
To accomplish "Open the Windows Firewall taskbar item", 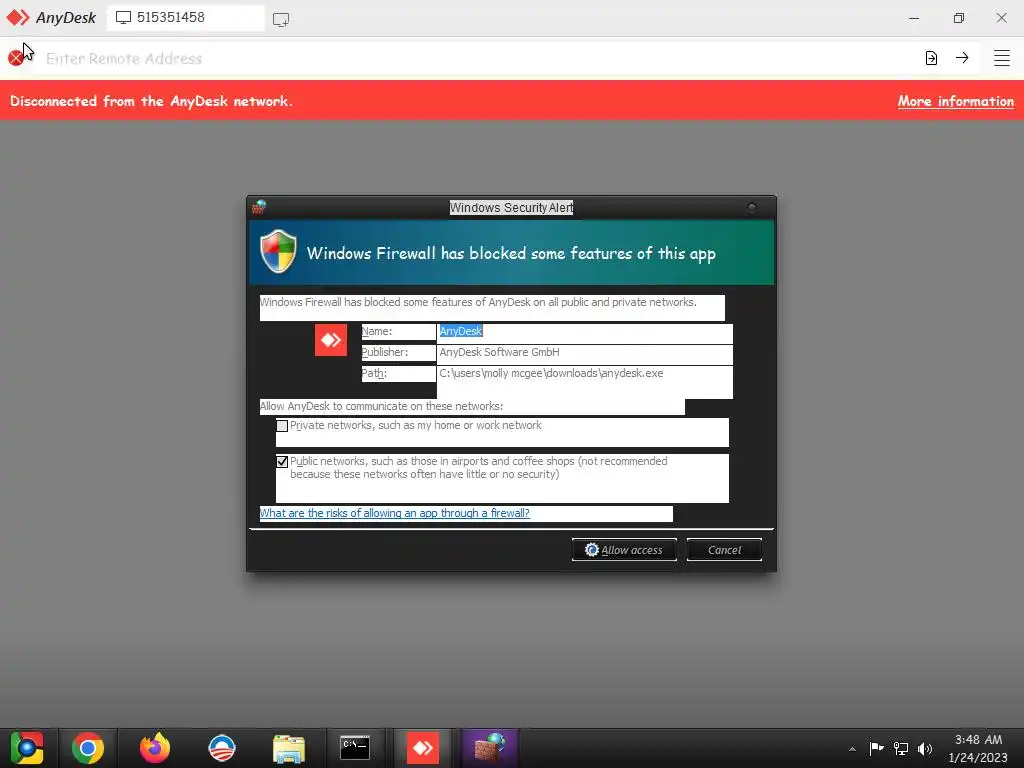I will (x=489, y=748).
